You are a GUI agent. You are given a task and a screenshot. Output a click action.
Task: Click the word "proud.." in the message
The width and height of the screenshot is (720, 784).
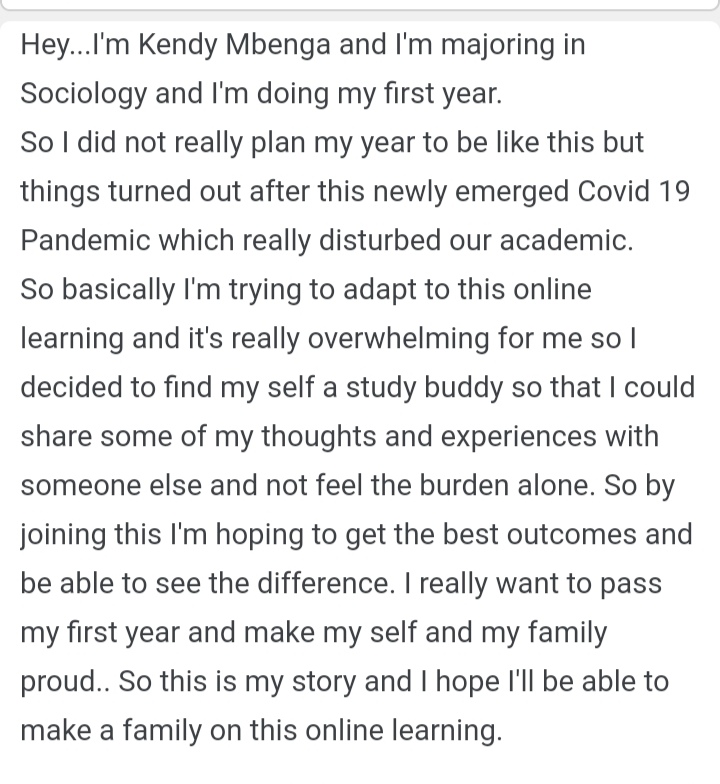pyautogui.click(x=65, y=682)
